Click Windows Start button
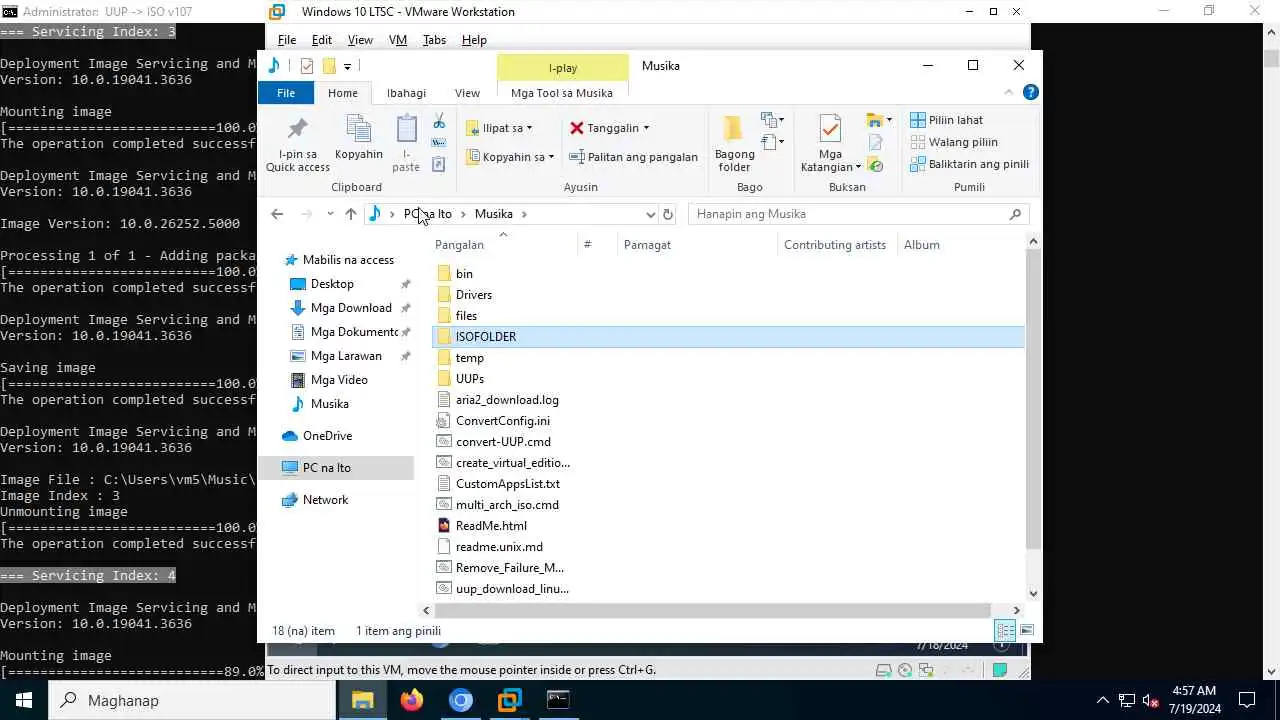Screen dimensions: 1280x720 tap(24, 700)
